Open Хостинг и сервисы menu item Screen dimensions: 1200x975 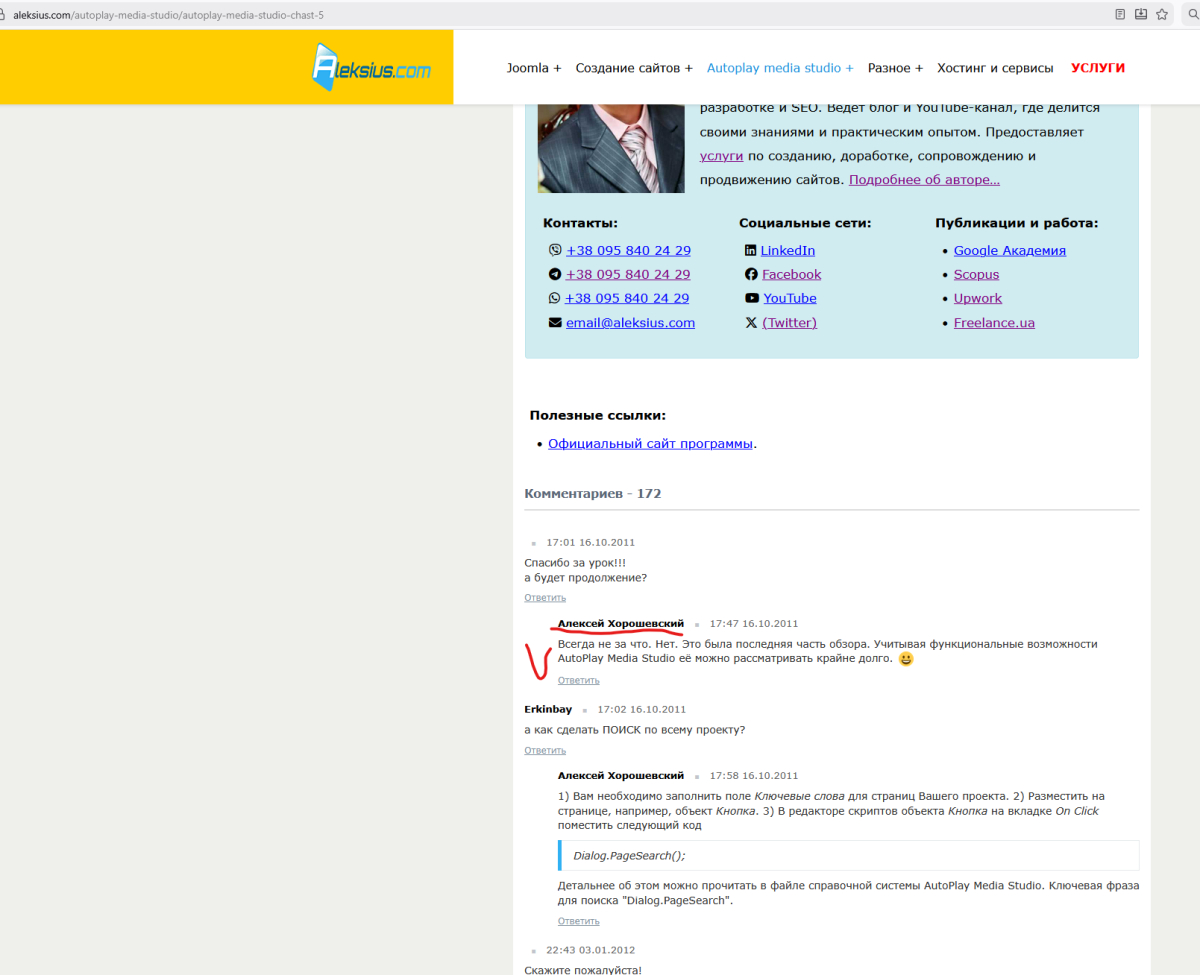coord(995,68)
